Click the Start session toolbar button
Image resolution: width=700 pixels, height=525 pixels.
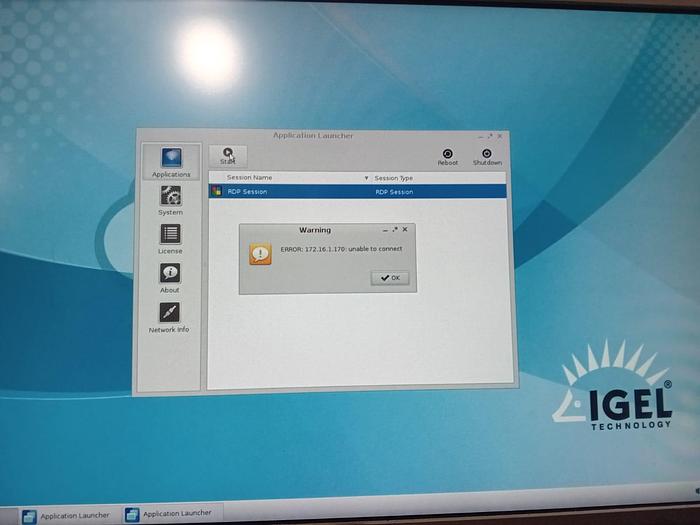coord(228,155)
